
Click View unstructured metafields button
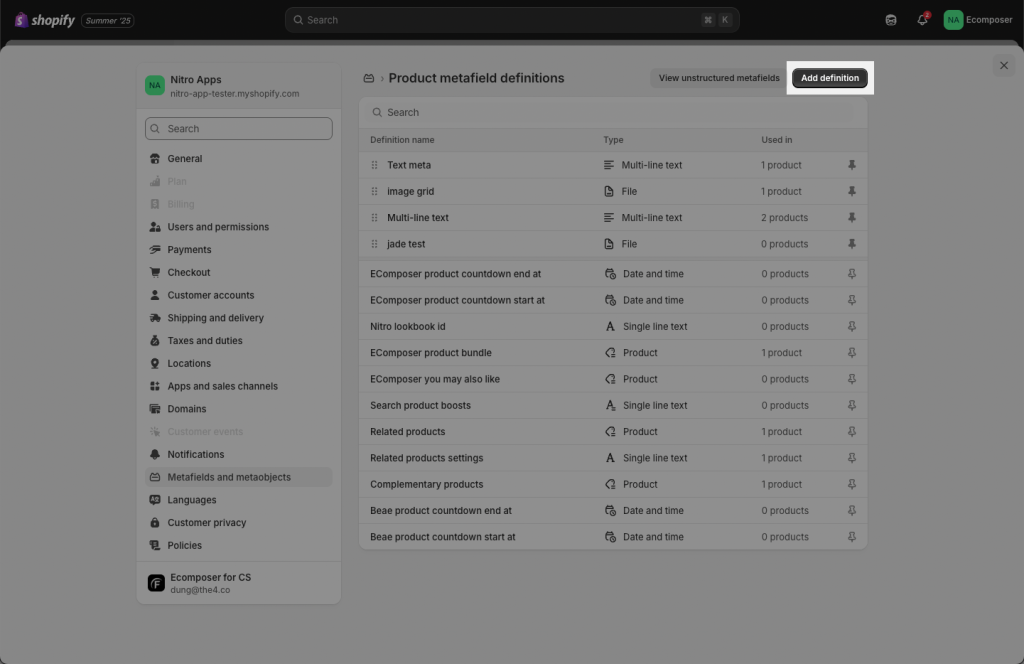point(718,78)
